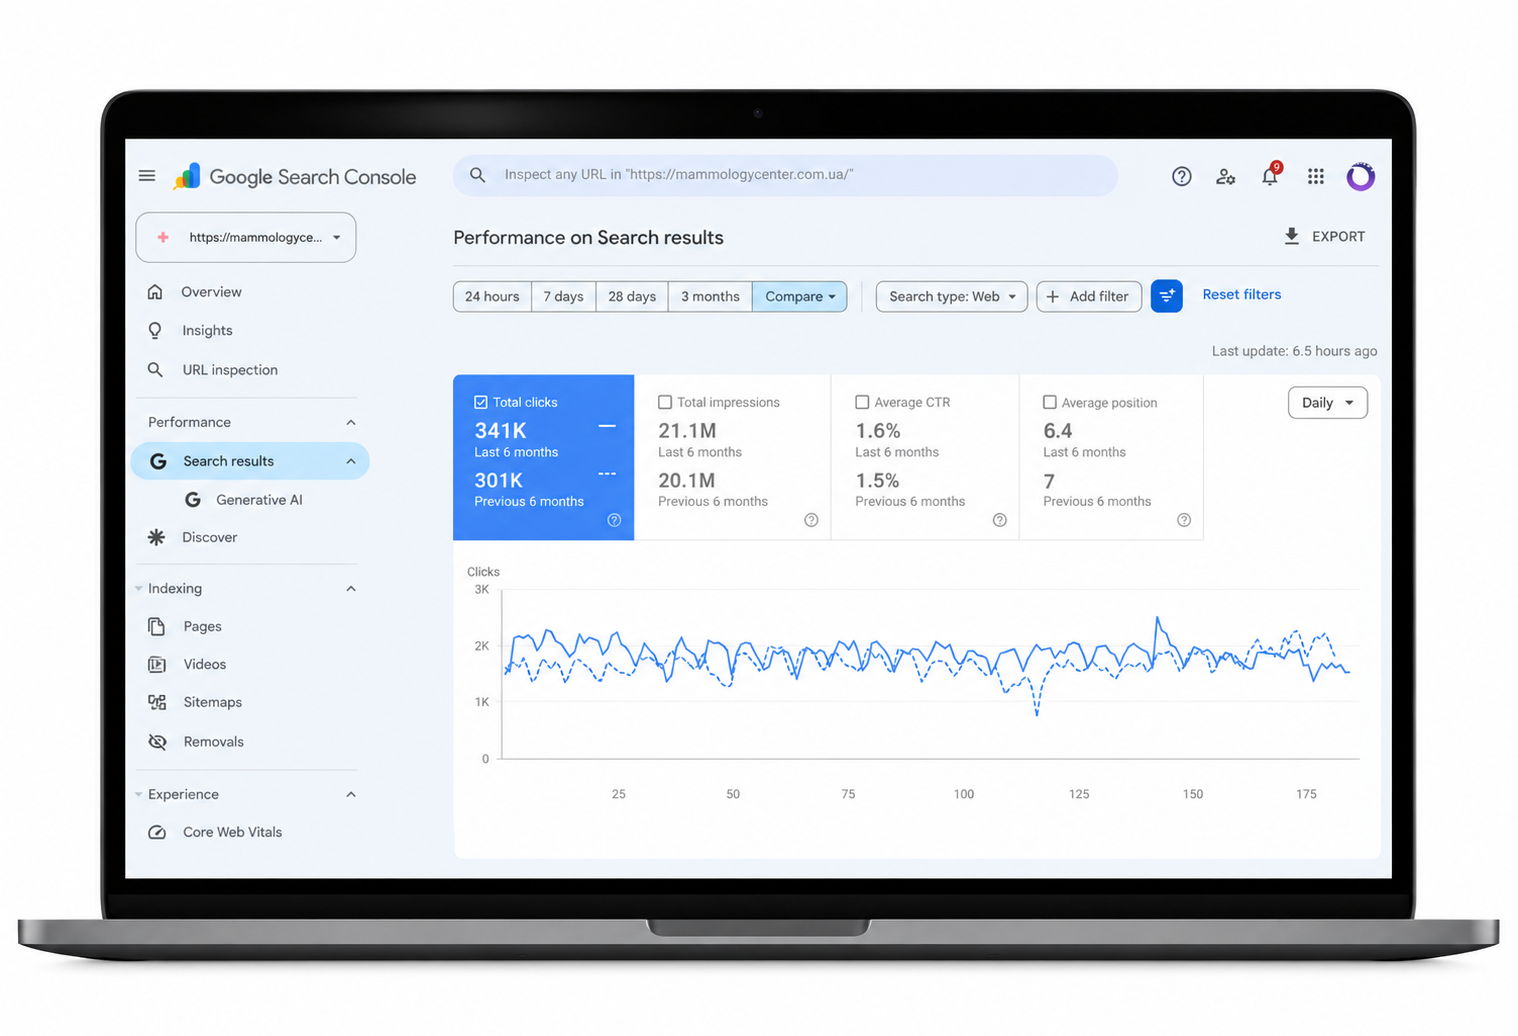Open the property selector dropdown
The image size is (1518, 1036).
coord(246,237)
